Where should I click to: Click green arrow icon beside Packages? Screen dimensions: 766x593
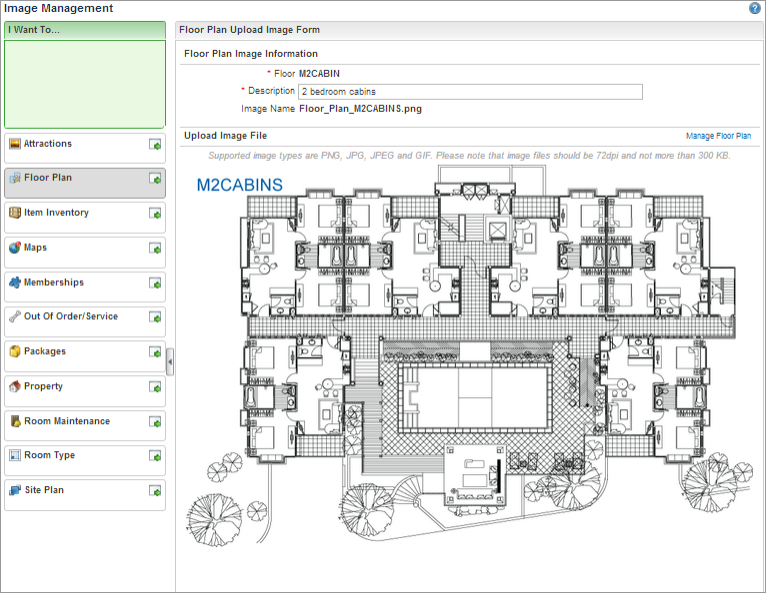point(155,352)
